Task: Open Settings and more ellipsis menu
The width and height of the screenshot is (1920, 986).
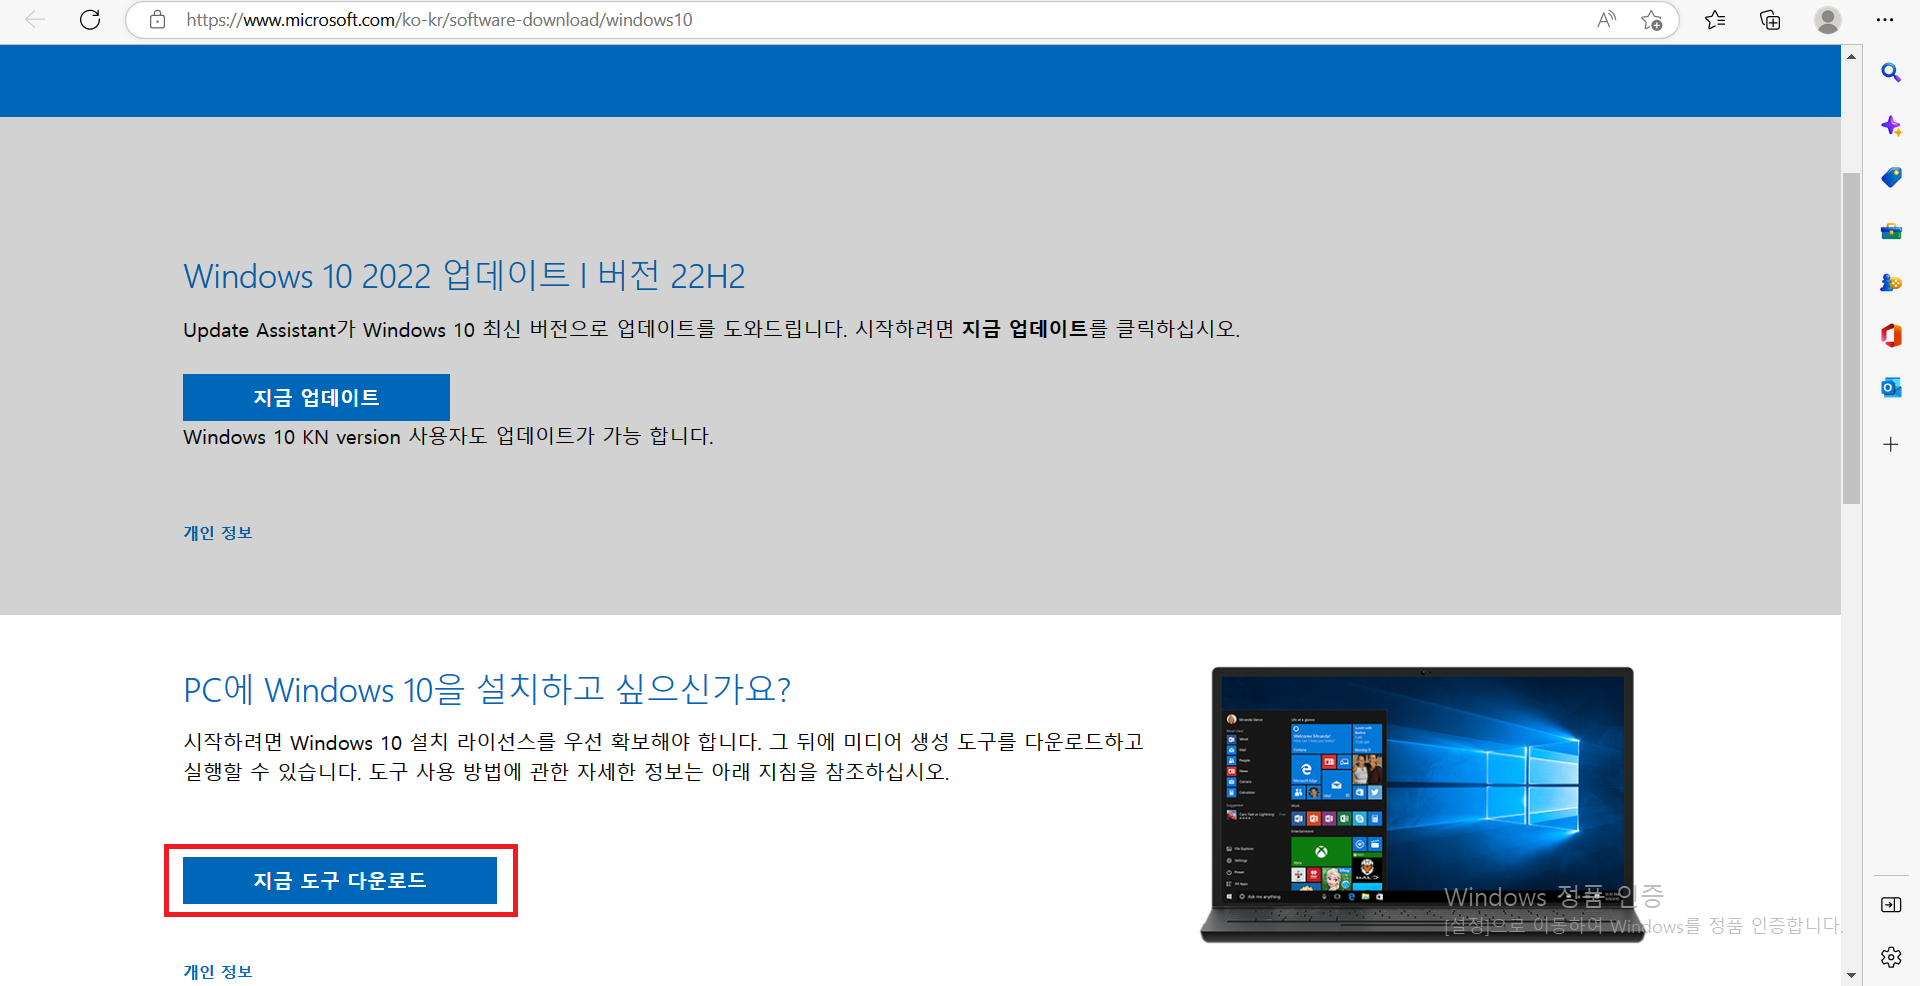Action: [1885, 20]
